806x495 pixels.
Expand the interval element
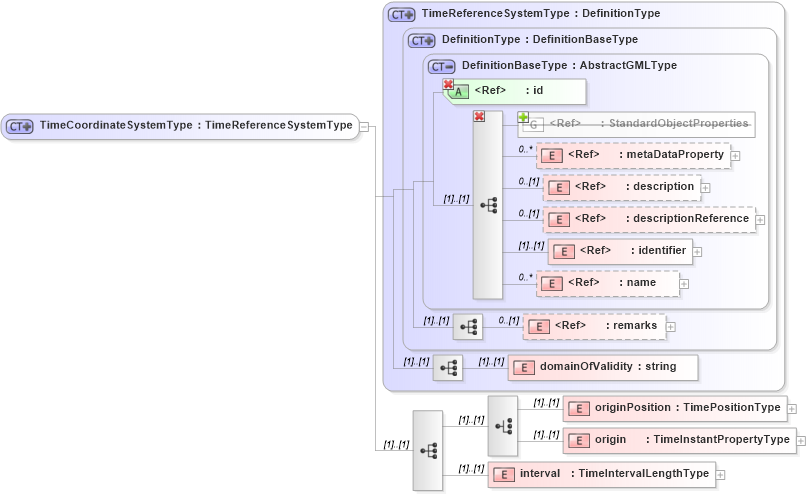(x=721, y=475)
